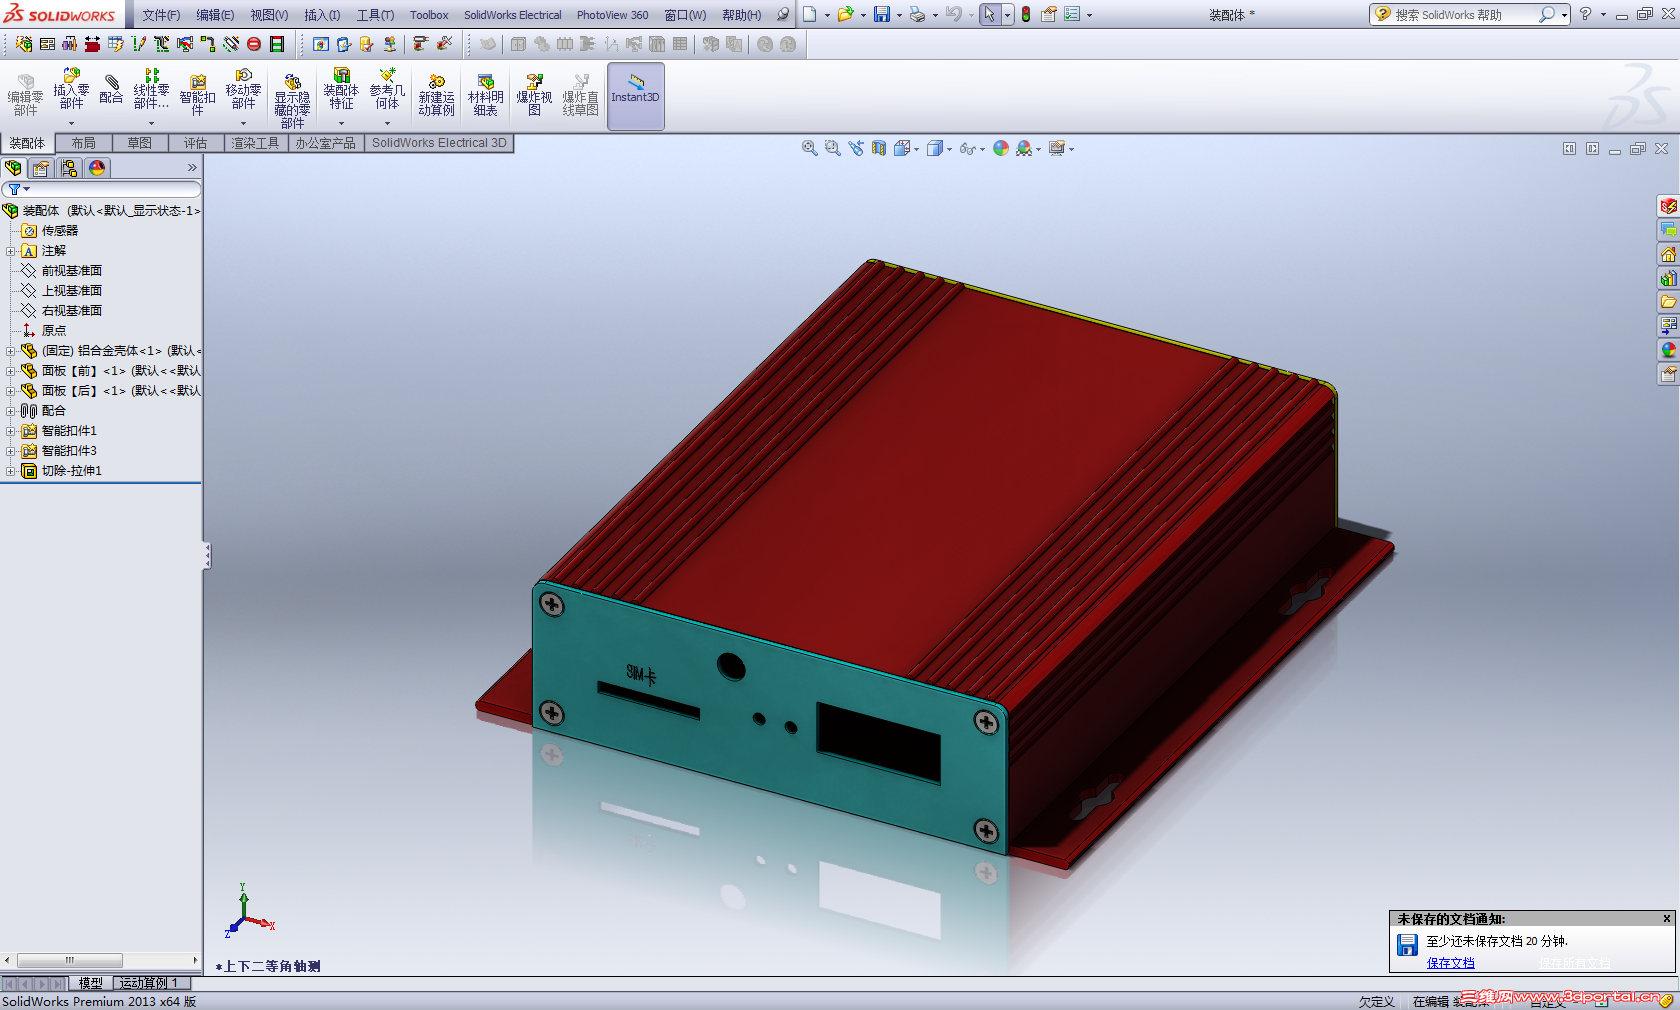
Task: Click the 插入零部件 (Insert Components) icon
Action: coord(71,90)
